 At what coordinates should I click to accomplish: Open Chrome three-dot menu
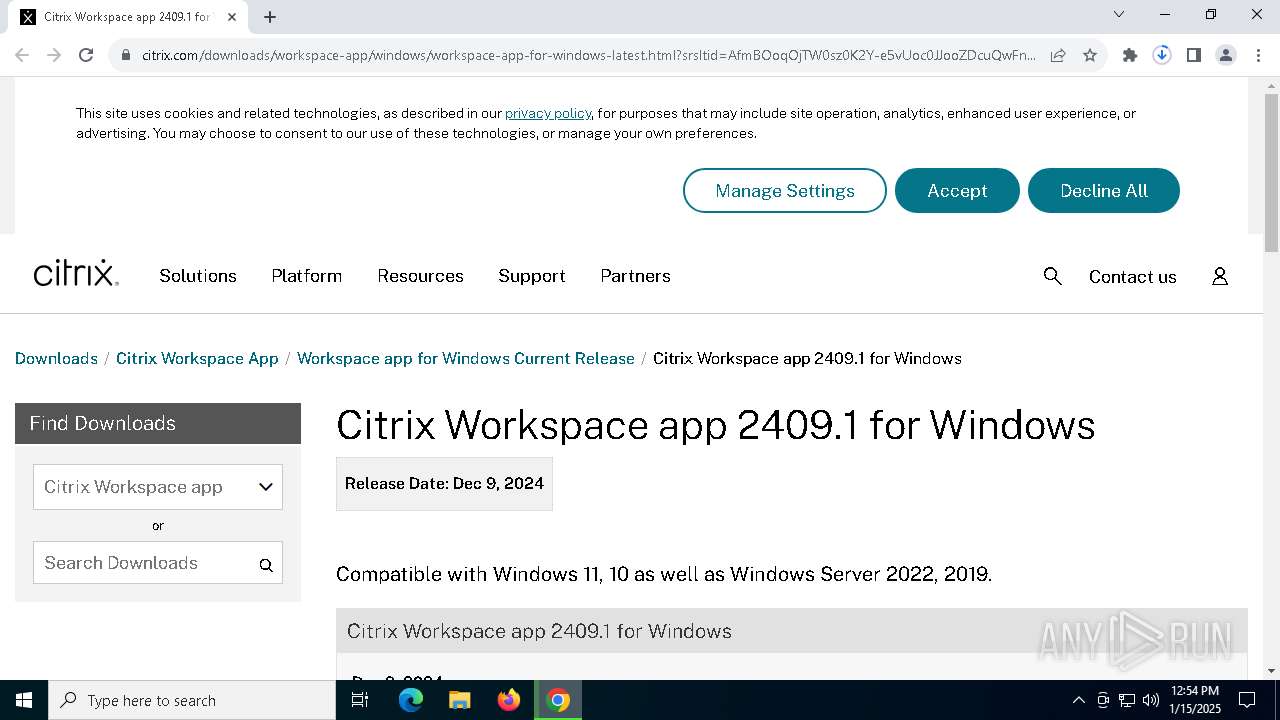(1258, 55)
